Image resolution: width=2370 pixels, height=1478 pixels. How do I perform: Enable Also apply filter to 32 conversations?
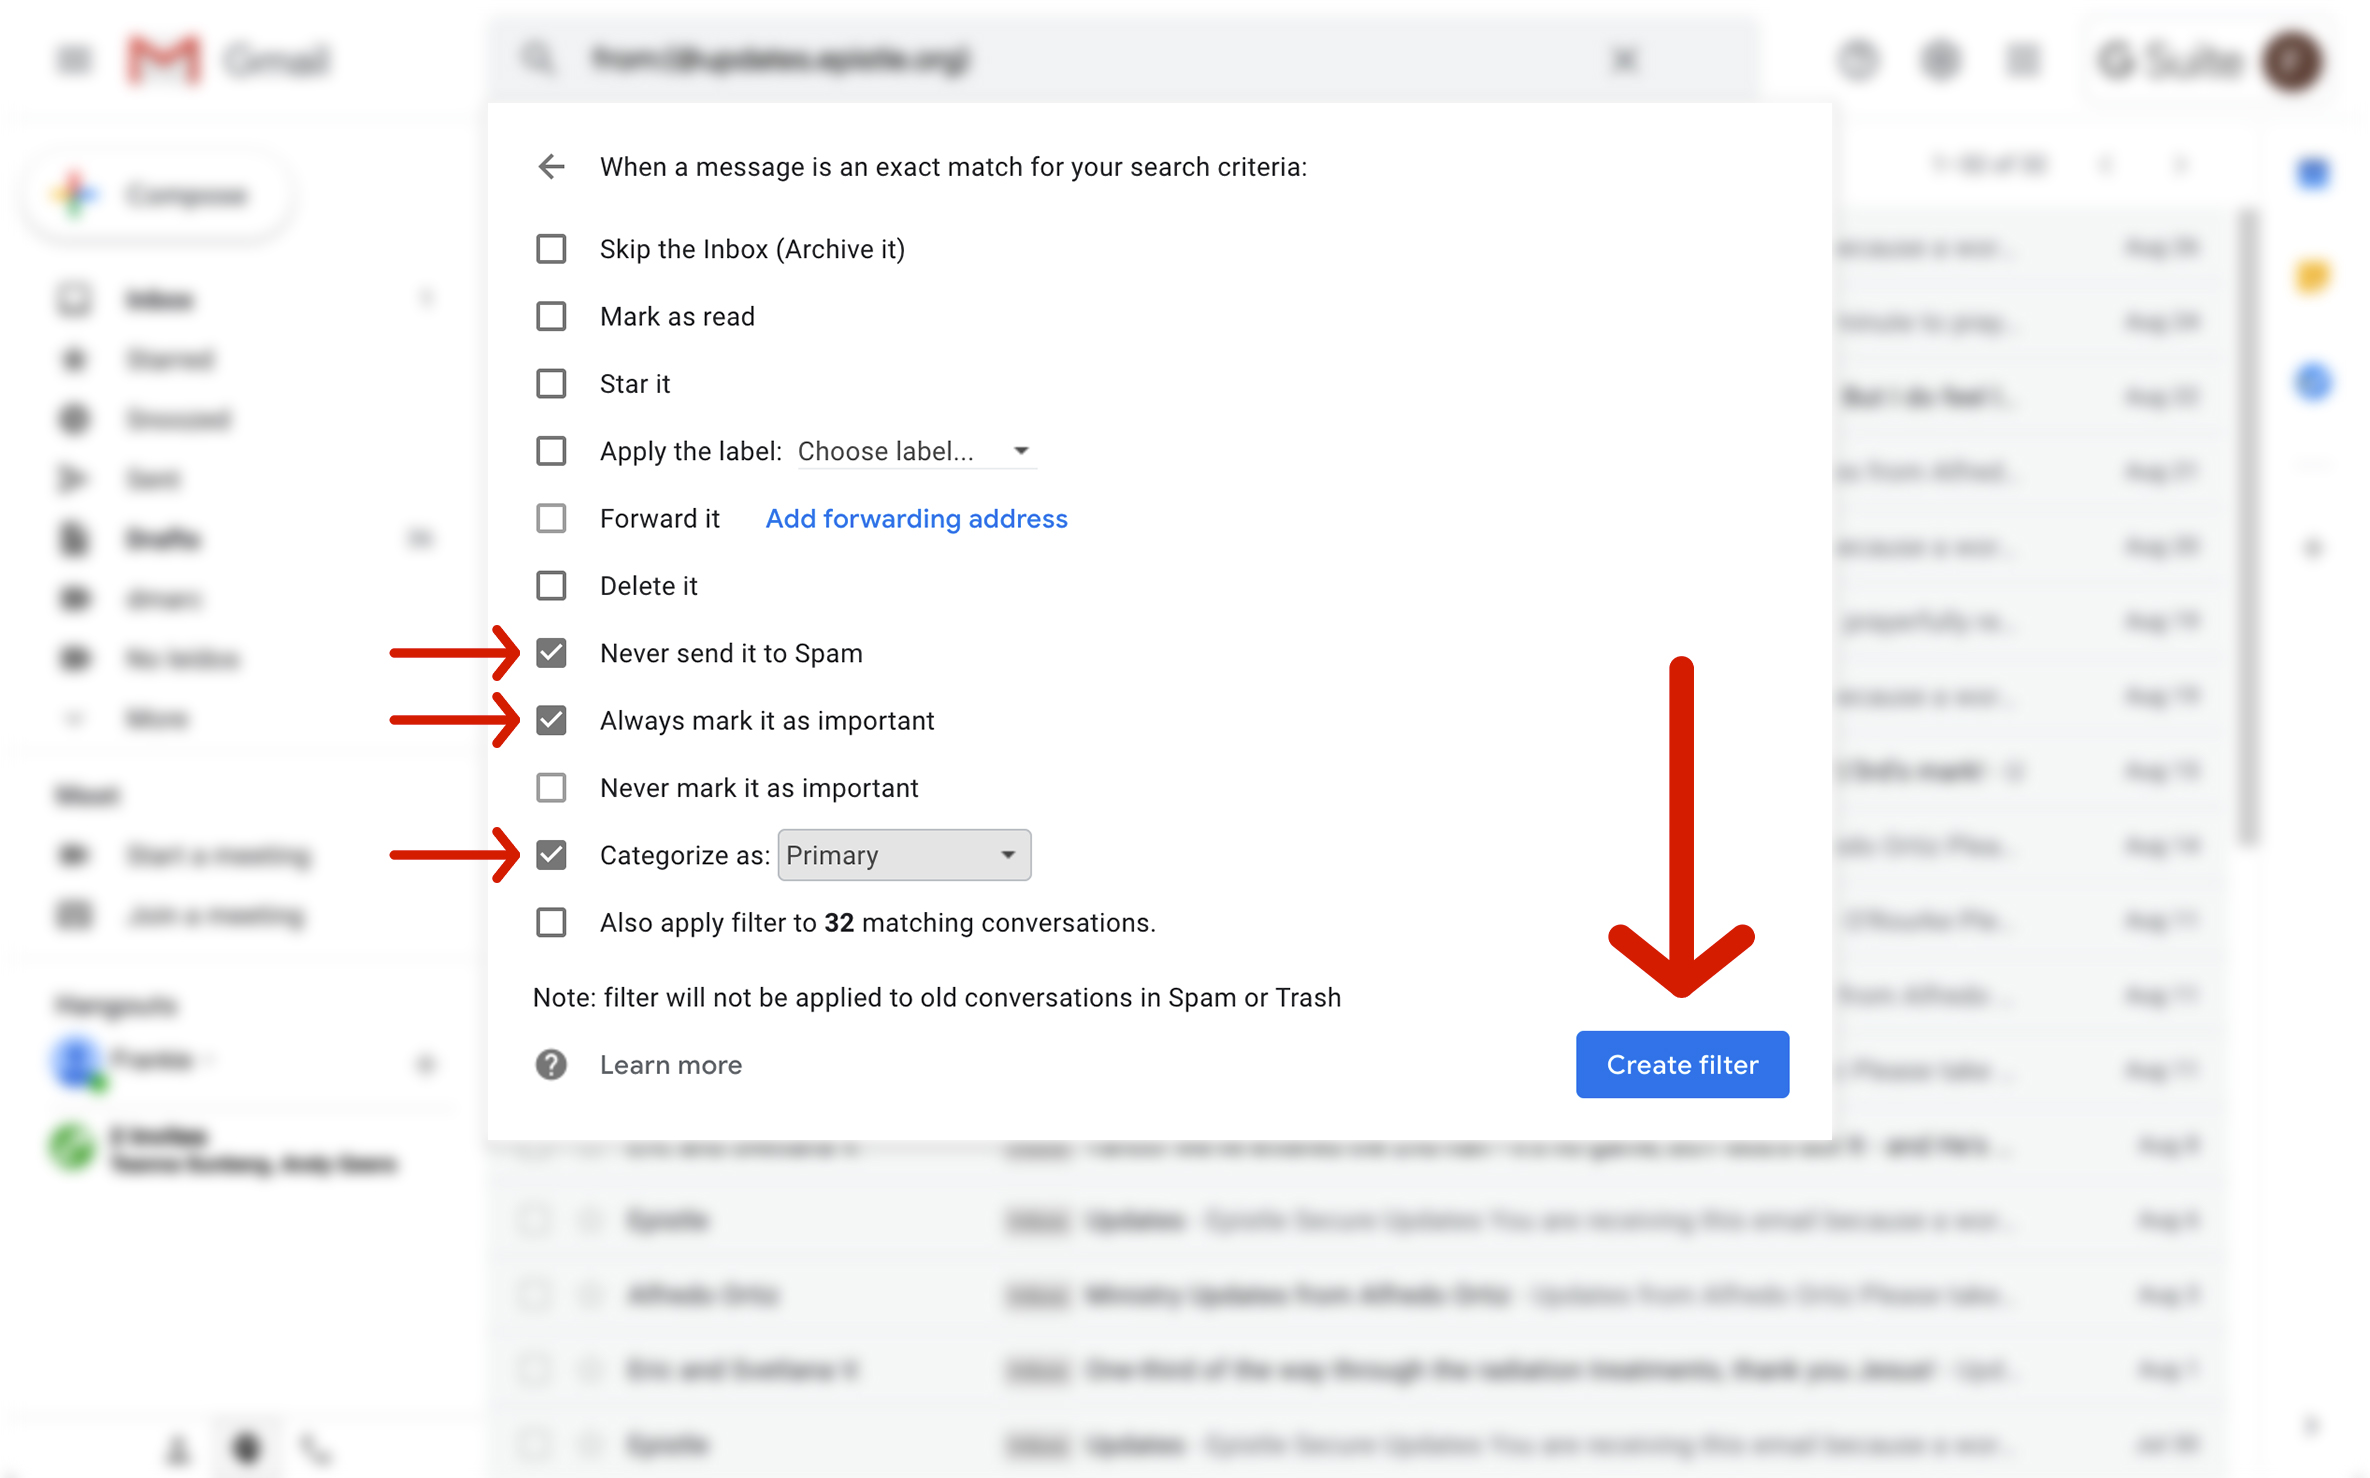point(551,922)
